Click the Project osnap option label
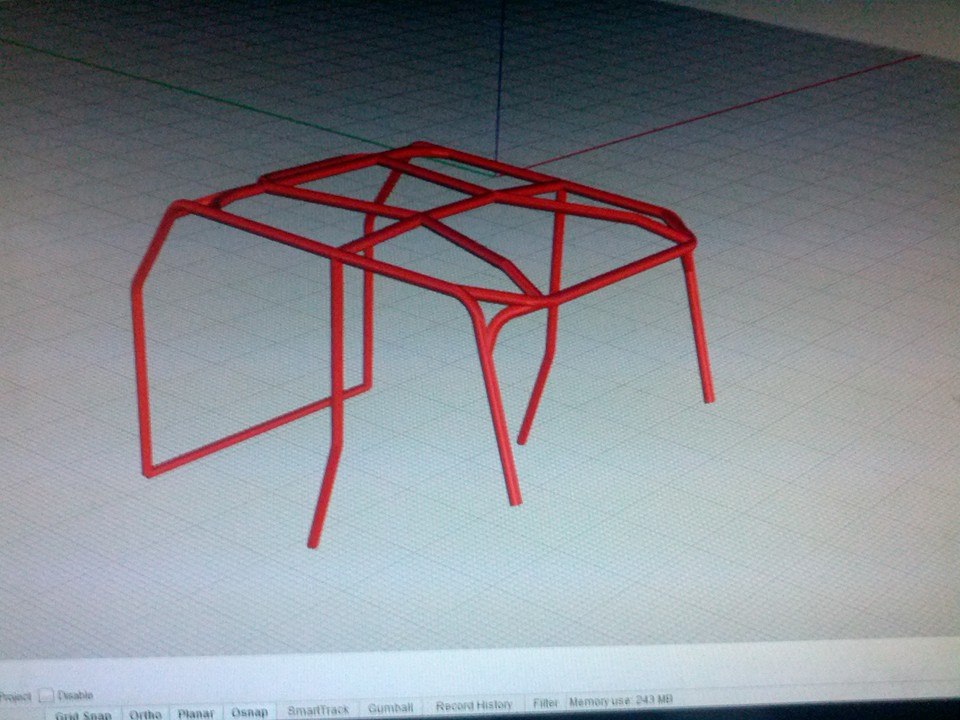 pyautogui.click(x=15, y=697)
